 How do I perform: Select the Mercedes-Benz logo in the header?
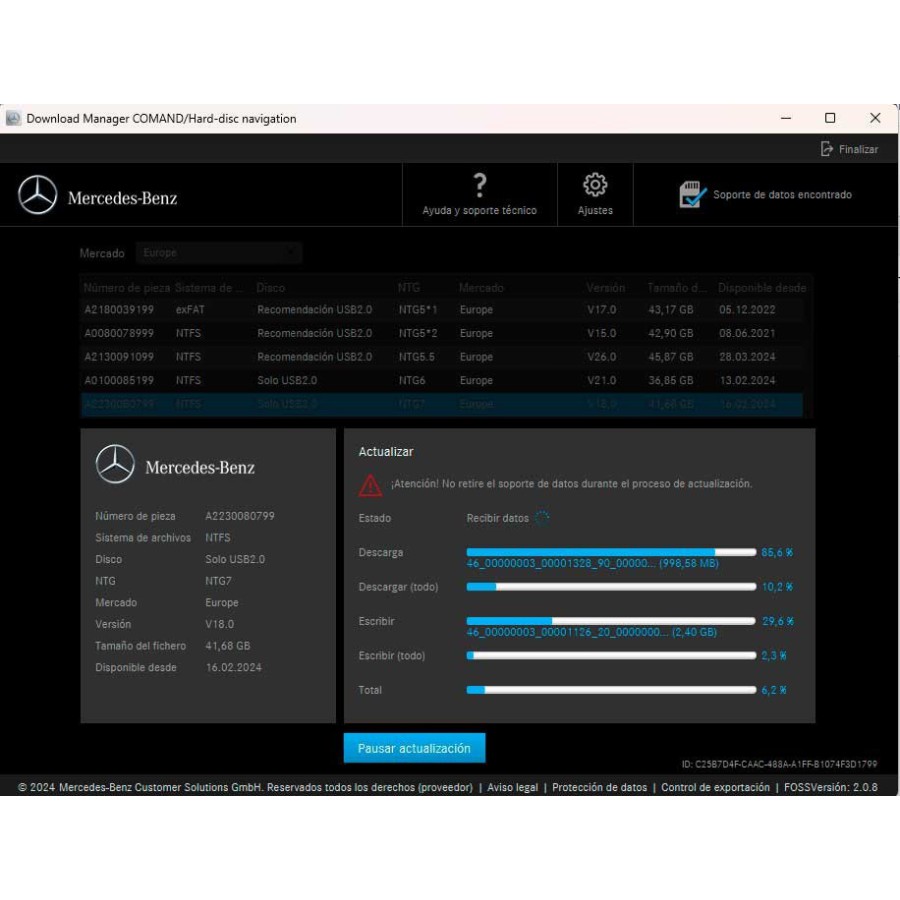pyautogui.click(x=37, y=194)
